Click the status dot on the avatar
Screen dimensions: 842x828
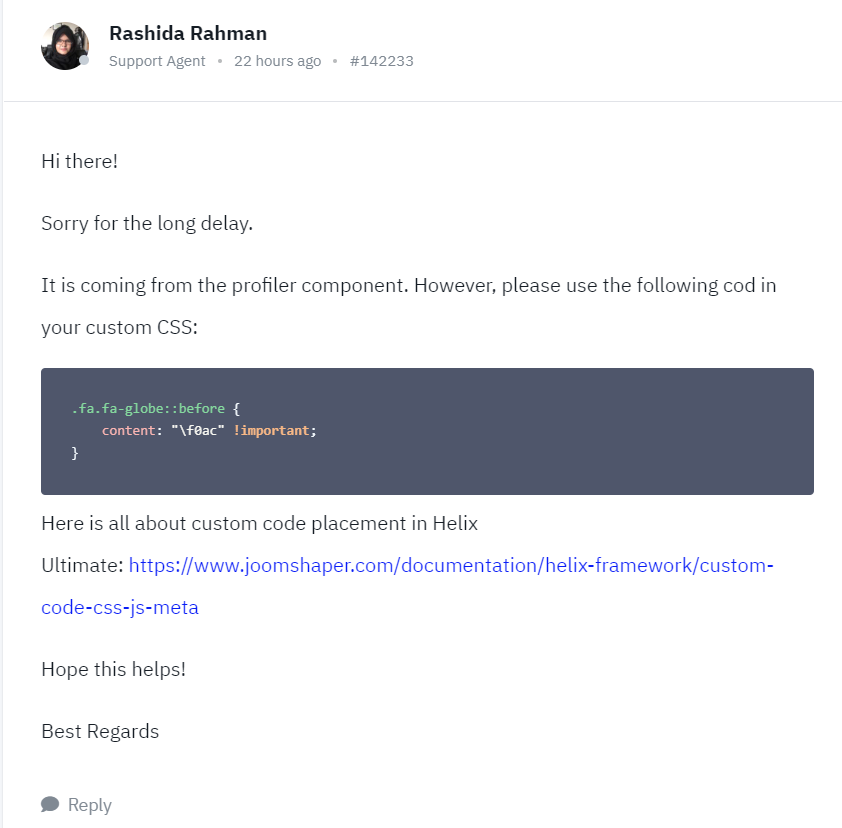click(x=84, y=61)
